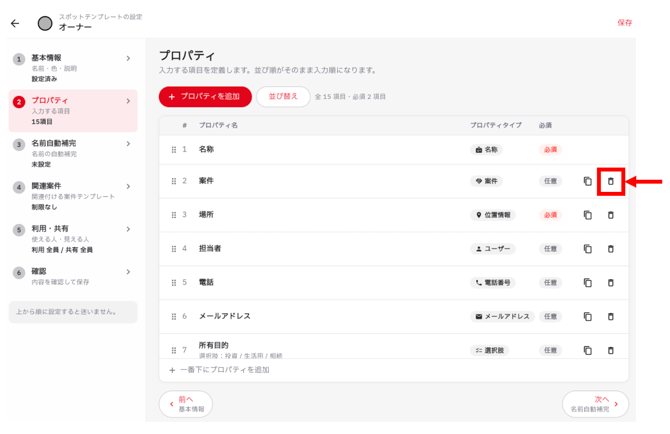The image size is (670, 434).
Task: Click the 電話番号 type chip
Action: (x=493, y=282)
